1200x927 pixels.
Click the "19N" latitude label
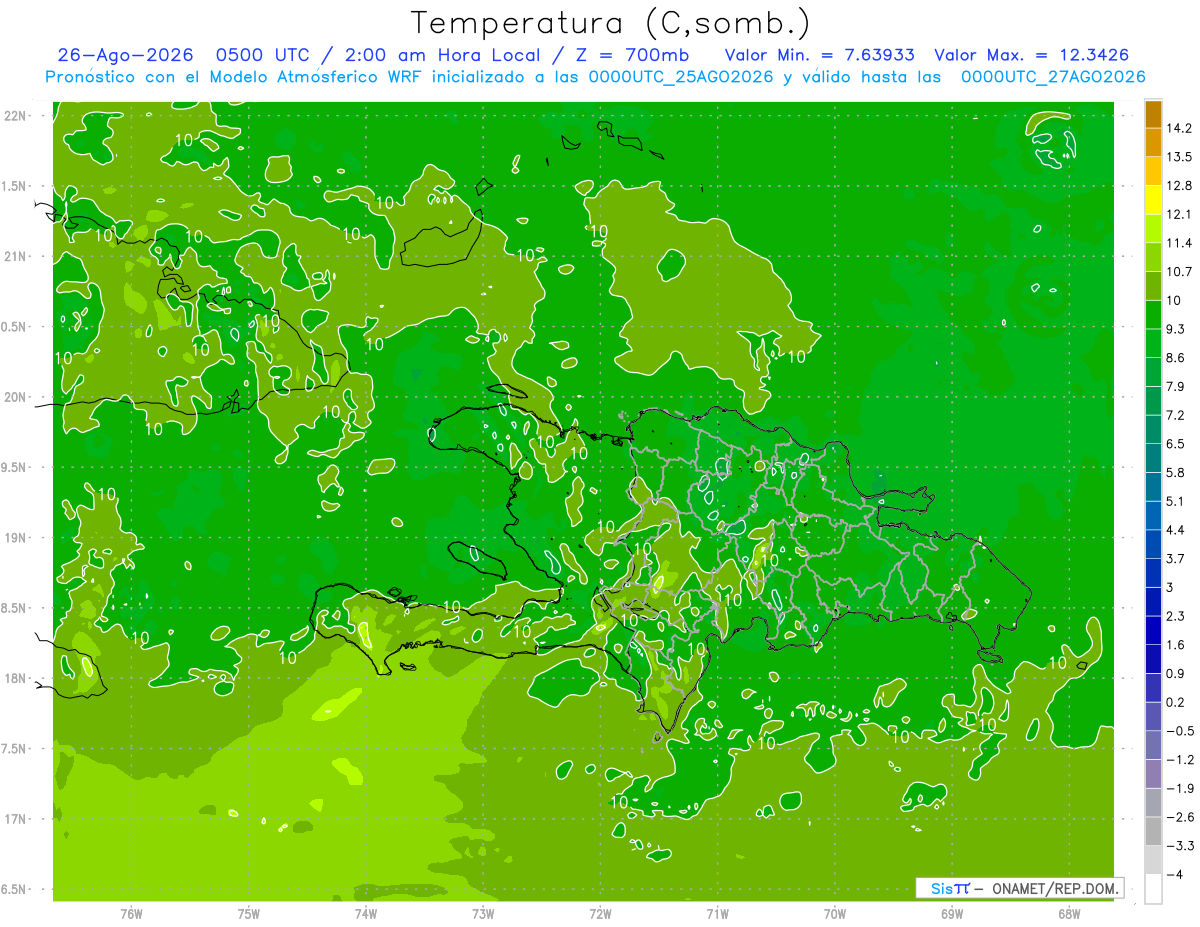coord(14,538)
